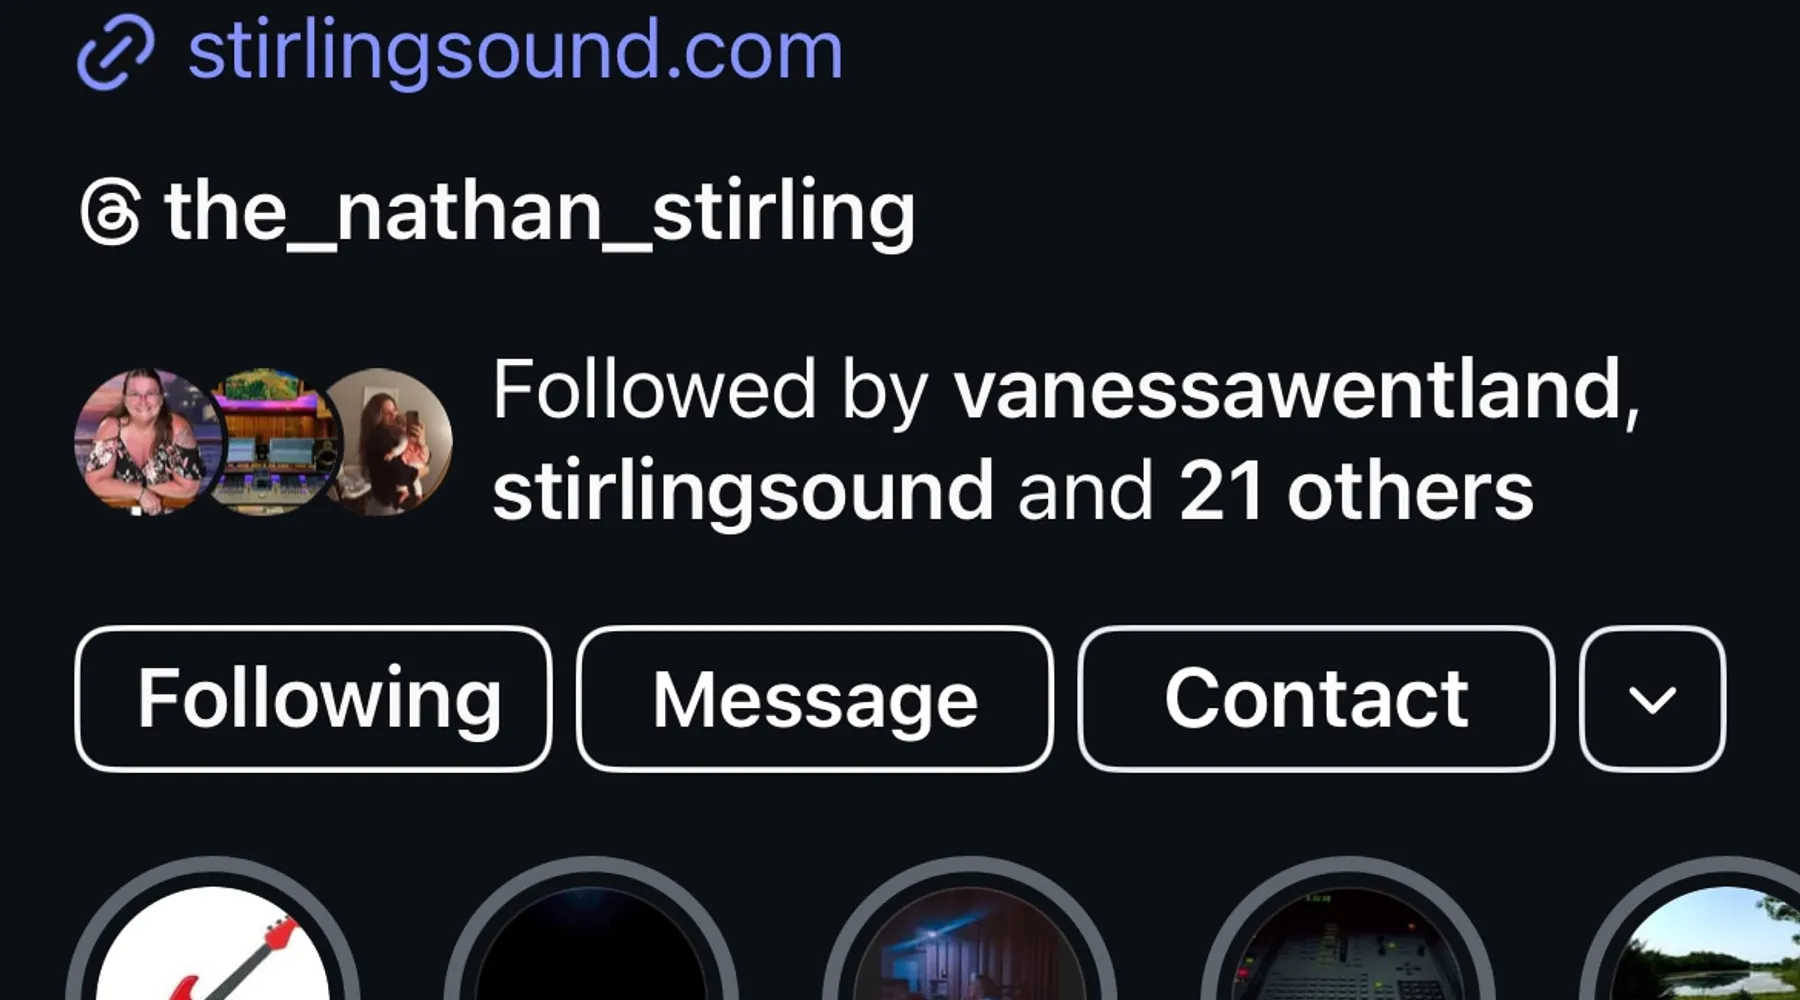Tap the Threads logo icon
The width and height of the screenshot is (1800, 1000).
(x=110, y=212)
